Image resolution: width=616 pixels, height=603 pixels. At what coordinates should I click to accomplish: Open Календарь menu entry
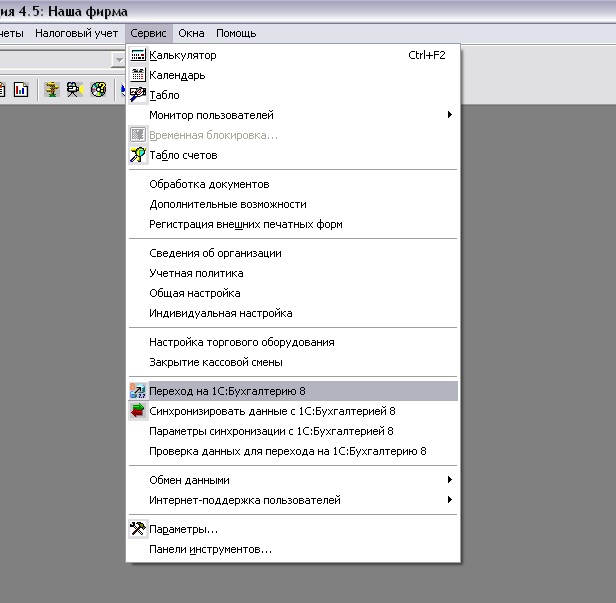click(x=293, y=75)
